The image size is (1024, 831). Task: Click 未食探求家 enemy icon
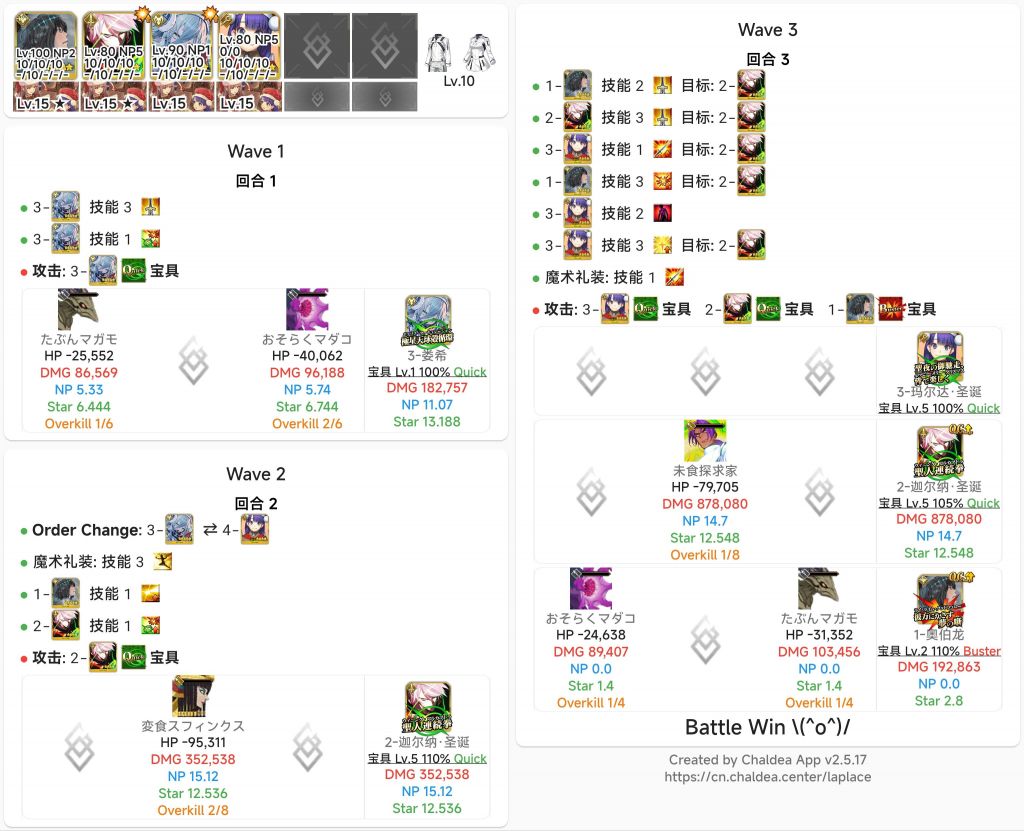705,441
